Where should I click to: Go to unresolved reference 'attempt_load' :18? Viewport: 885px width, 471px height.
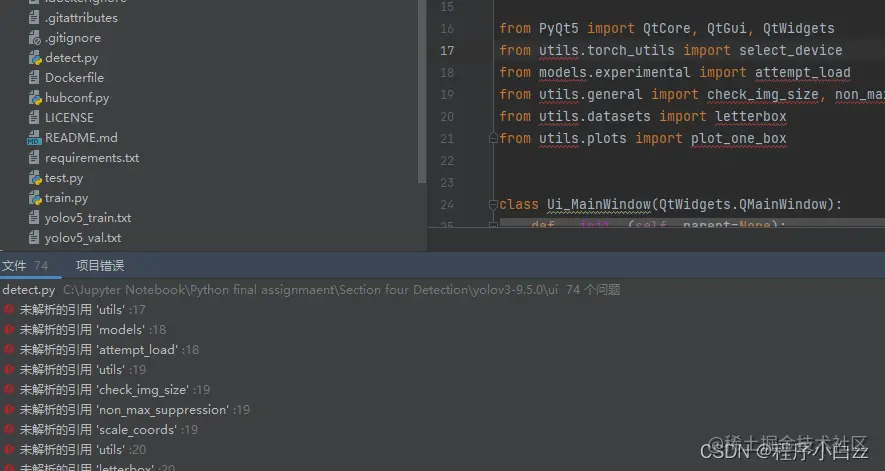click(x=109, y=350)
